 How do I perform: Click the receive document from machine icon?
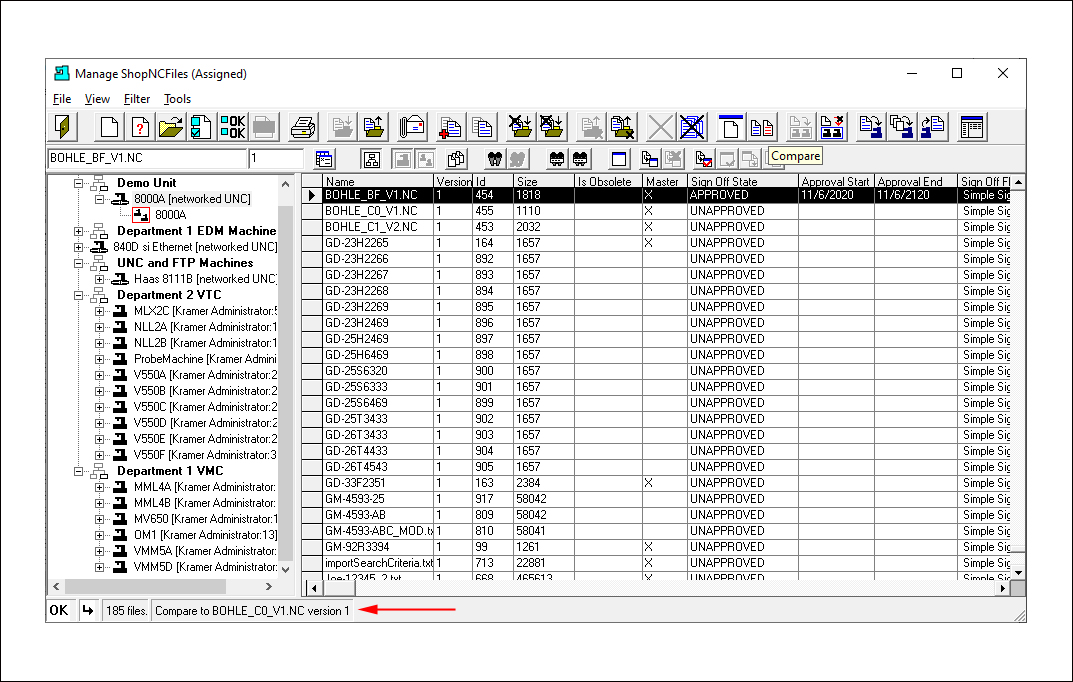tap(933, 127)
